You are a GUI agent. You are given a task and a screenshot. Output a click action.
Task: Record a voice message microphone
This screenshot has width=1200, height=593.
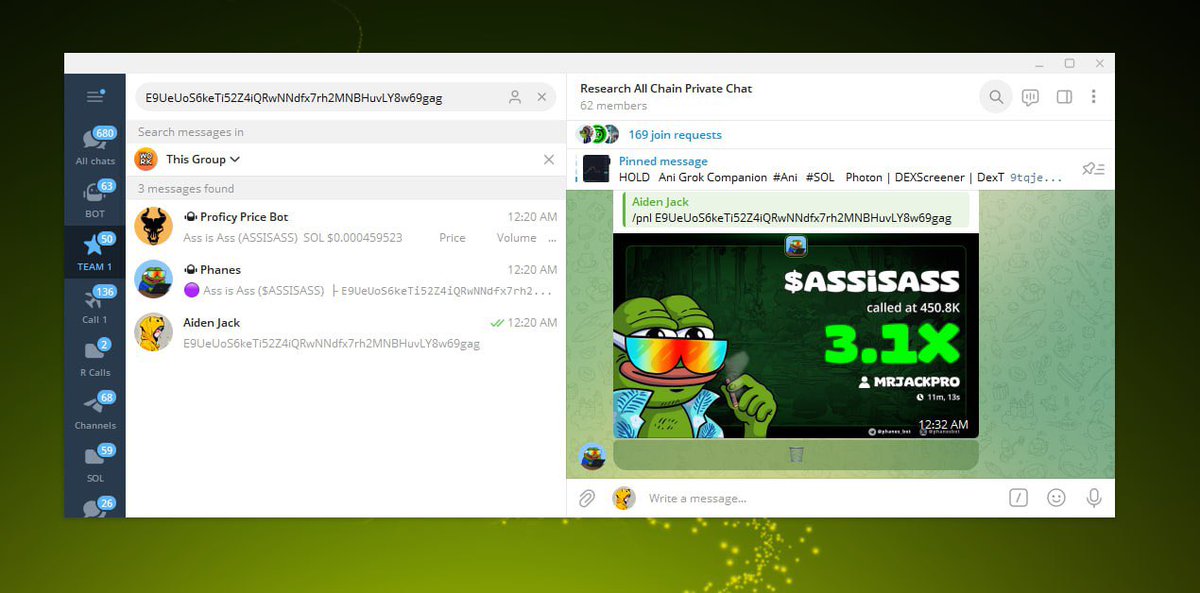tap(1094, 498)
